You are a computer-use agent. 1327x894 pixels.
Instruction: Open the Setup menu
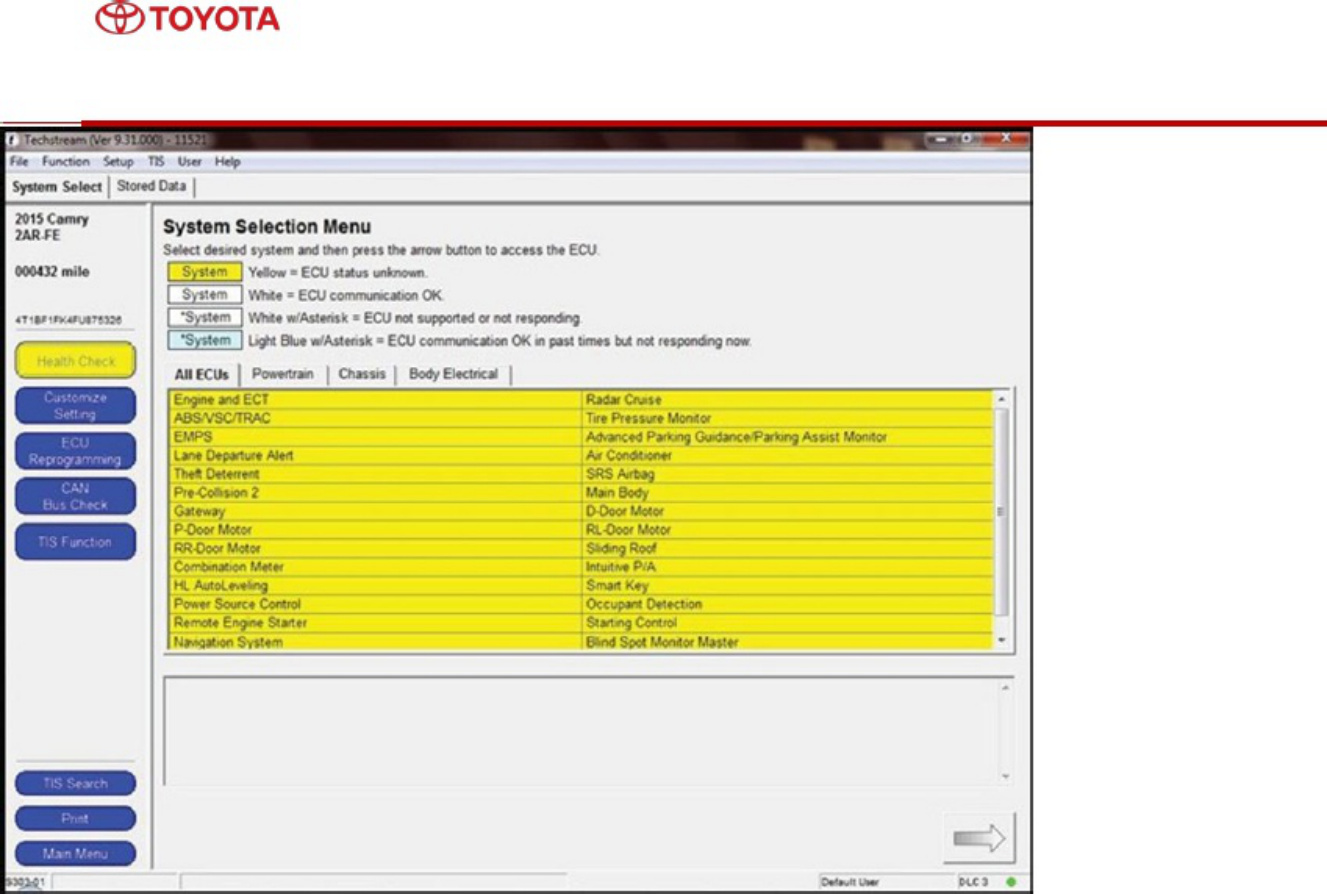[x=118, y=161]
